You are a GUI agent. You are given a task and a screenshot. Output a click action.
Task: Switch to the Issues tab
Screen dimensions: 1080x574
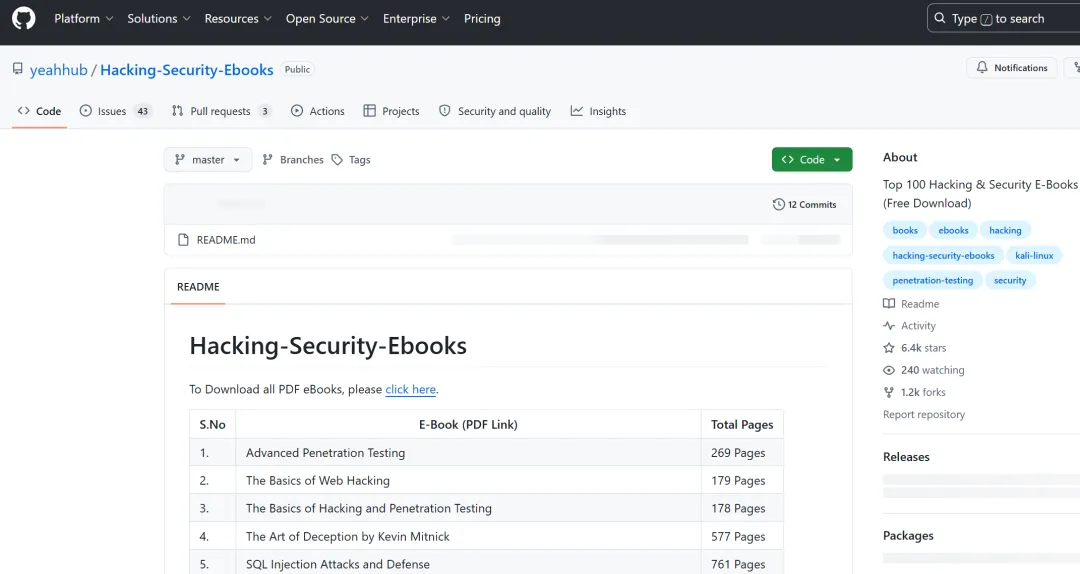115,111
